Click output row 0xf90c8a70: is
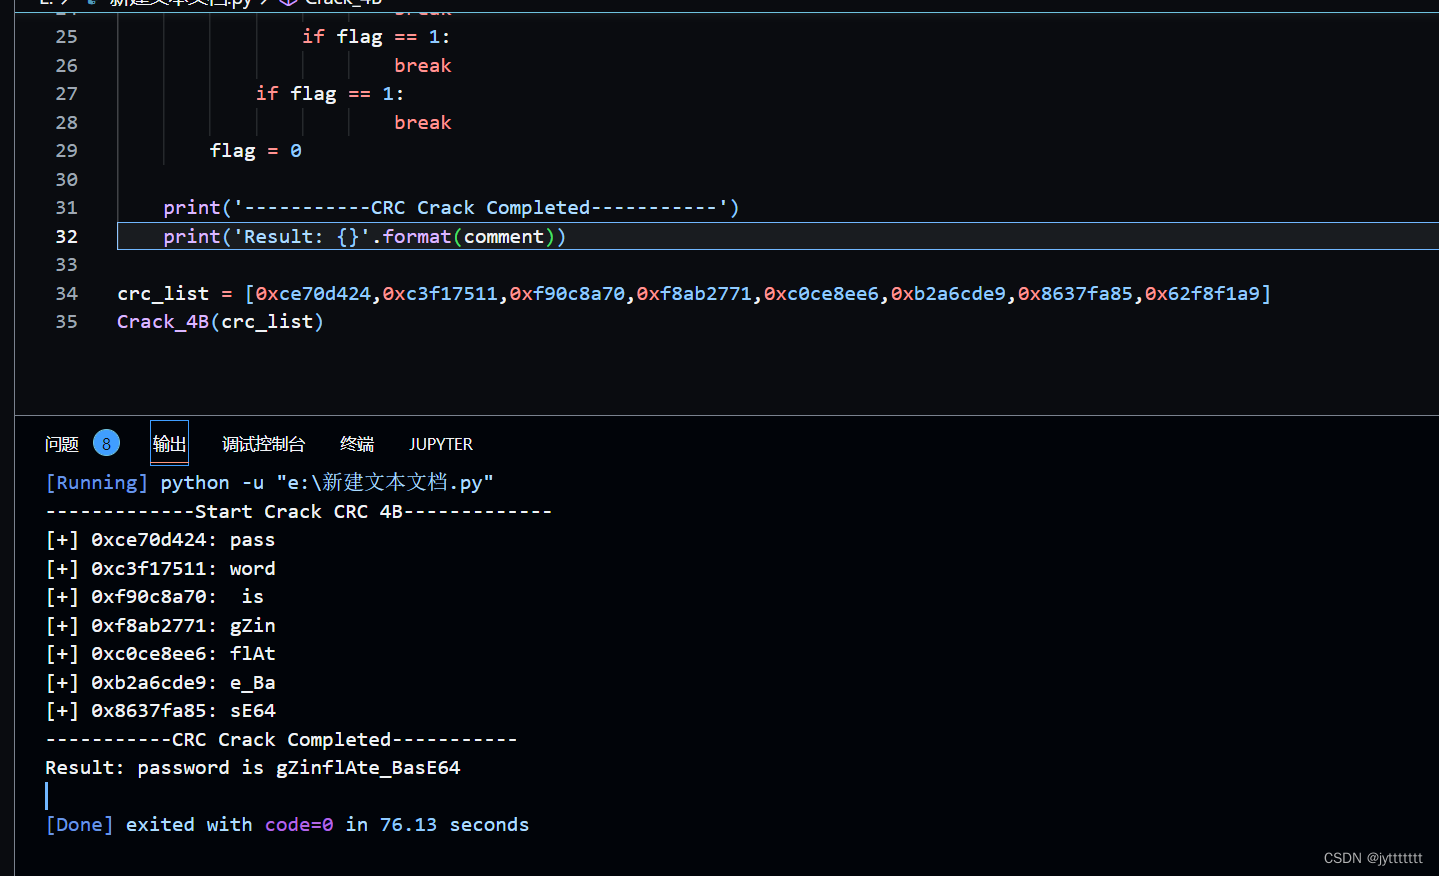This screenshot has height=876, width=1439. click(154, 597)
